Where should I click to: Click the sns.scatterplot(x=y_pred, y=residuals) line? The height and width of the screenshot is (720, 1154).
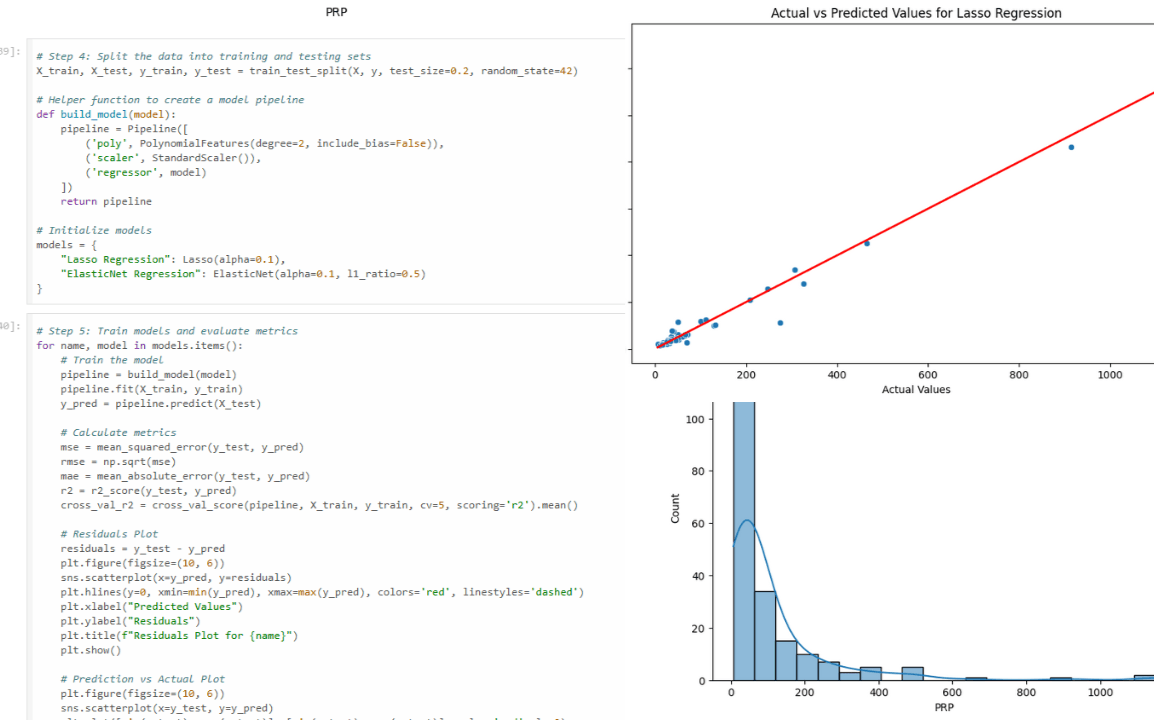coord(176,578)
